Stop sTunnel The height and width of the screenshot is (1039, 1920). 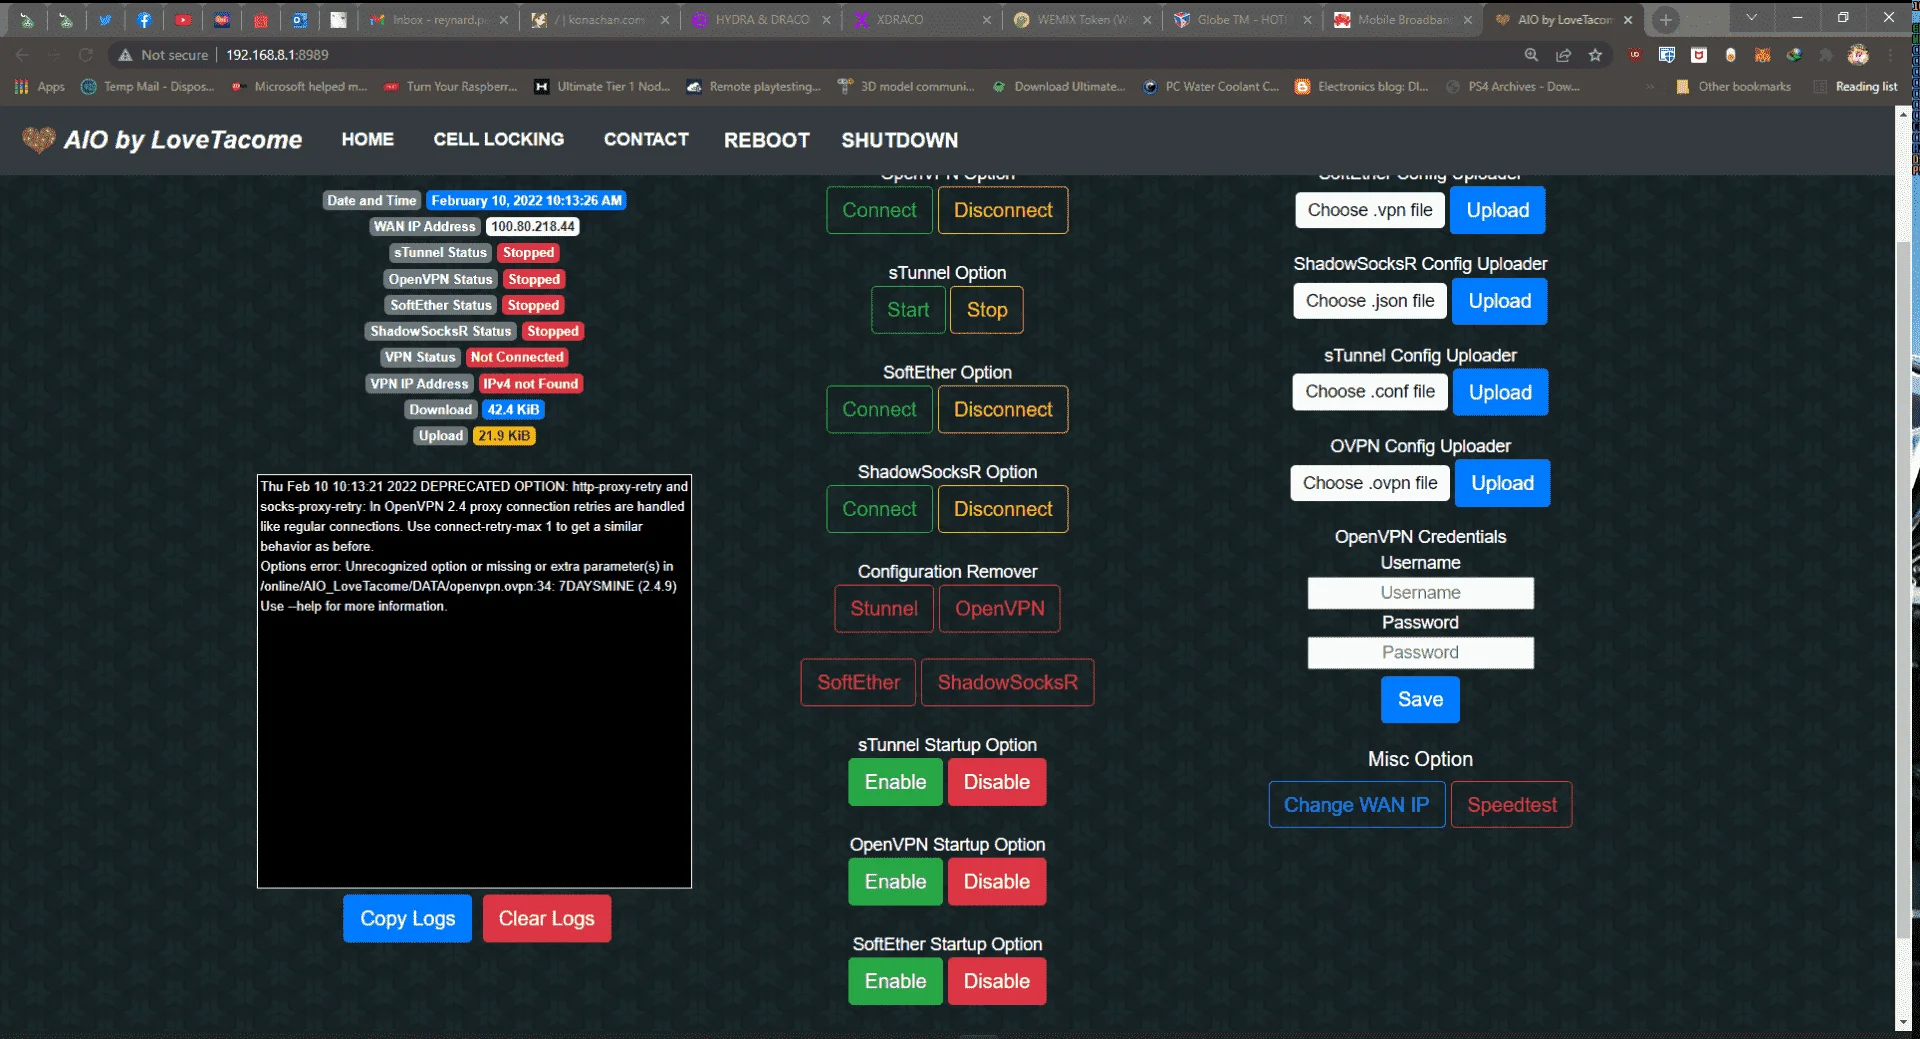pyautogui.click(x=987, y=310)
